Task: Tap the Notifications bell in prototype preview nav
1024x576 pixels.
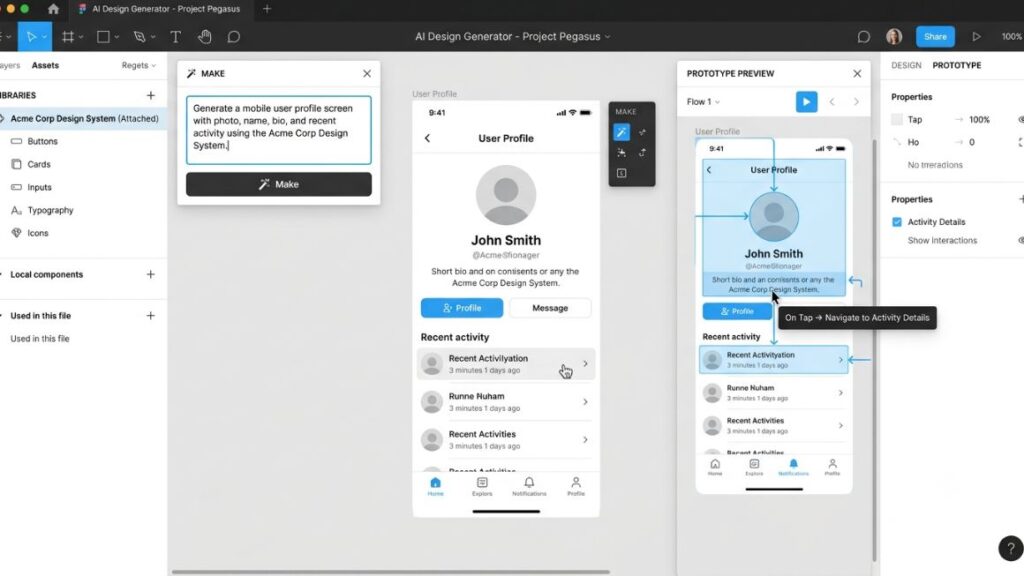Action: coord(793,467)
